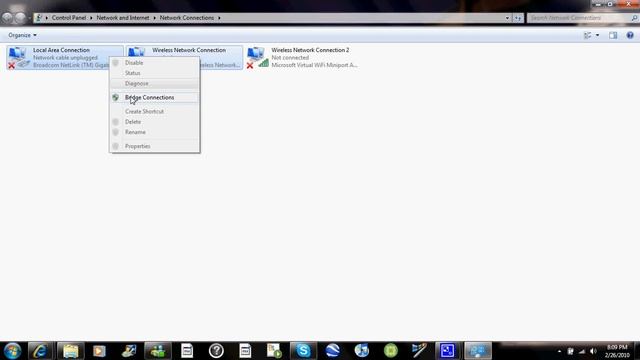This screenshot has height=360, width=640.
Task: Open the blue square taskbar application icon
Action: [447, 351]
